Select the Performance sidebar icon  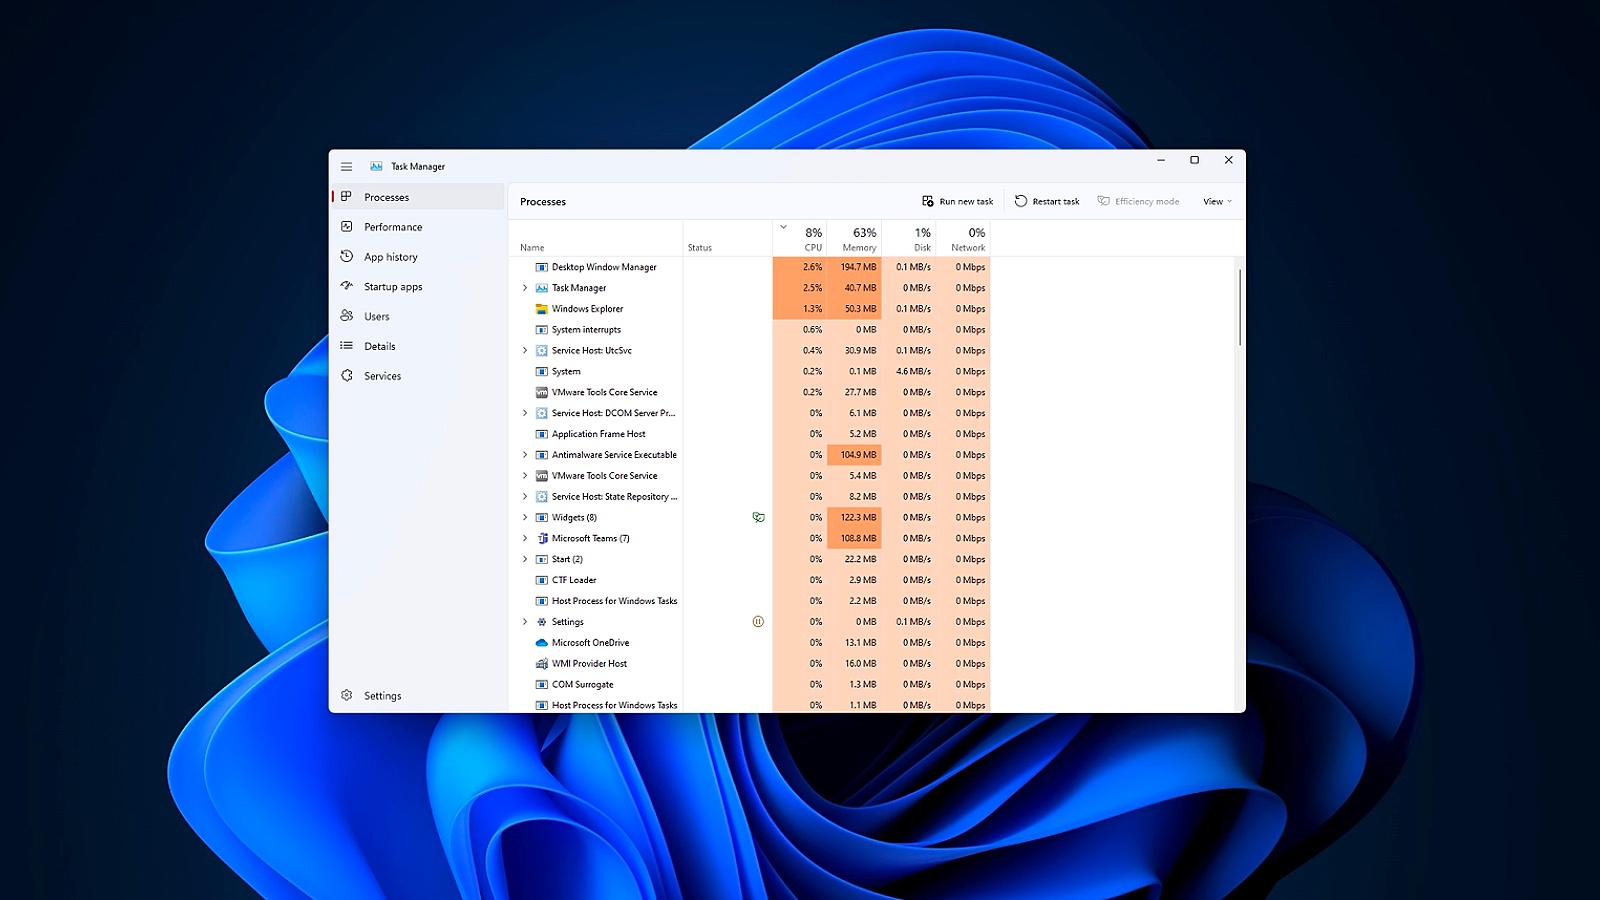tap(346, 227)
